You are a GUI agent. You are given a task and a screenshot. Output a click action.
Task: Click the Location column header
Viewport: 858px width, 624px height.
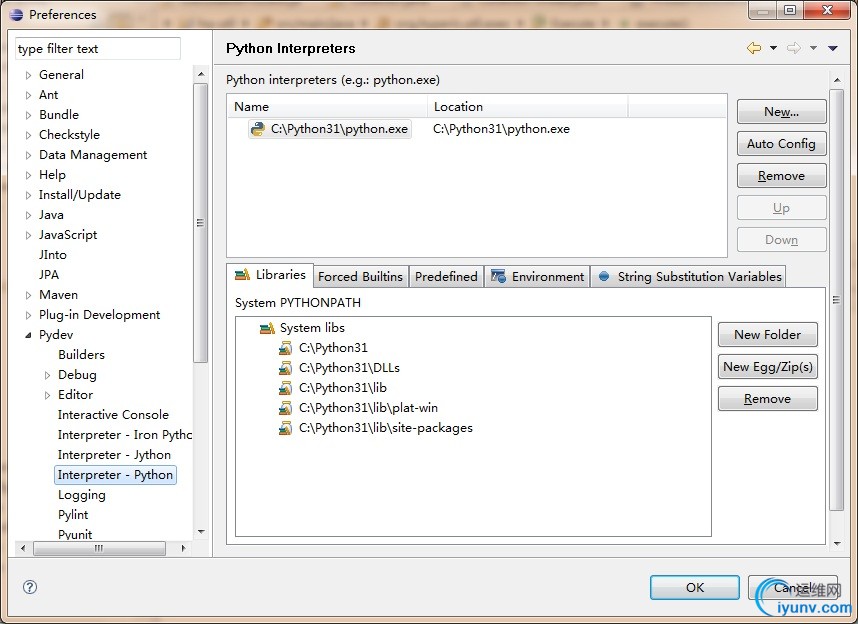[x=527, y=107]
